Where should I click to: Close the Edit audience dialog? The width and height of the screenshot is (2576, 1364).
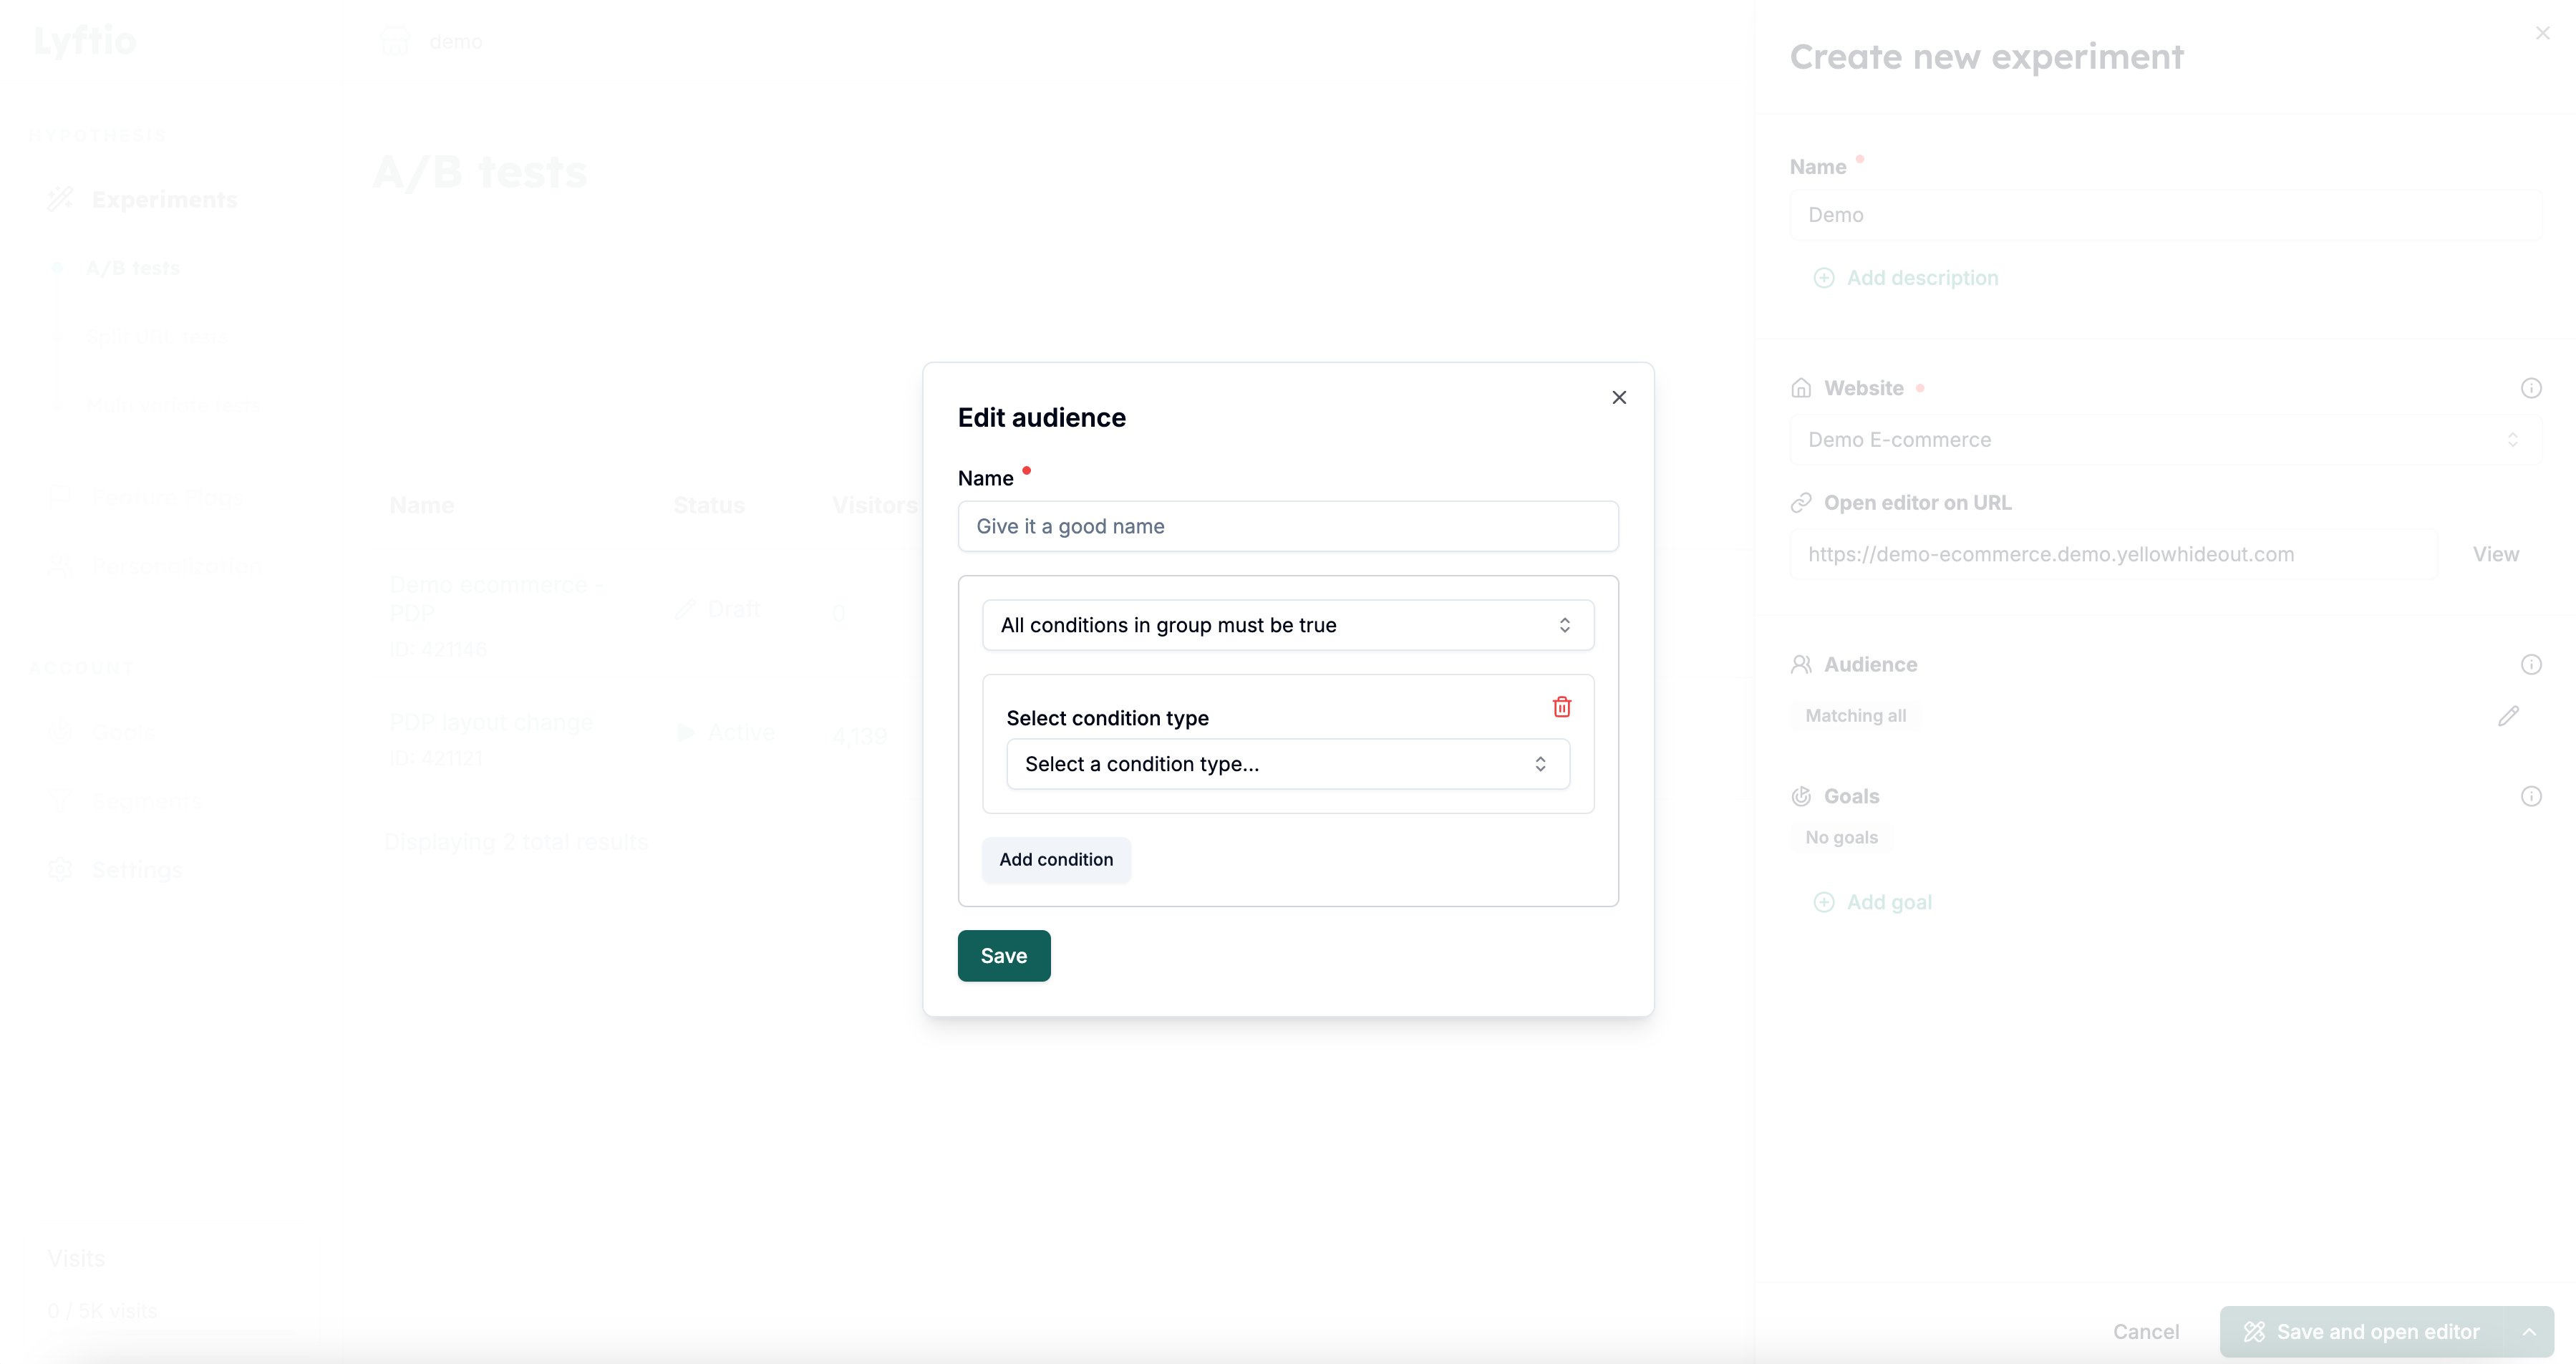click(x=1619, y=397)
